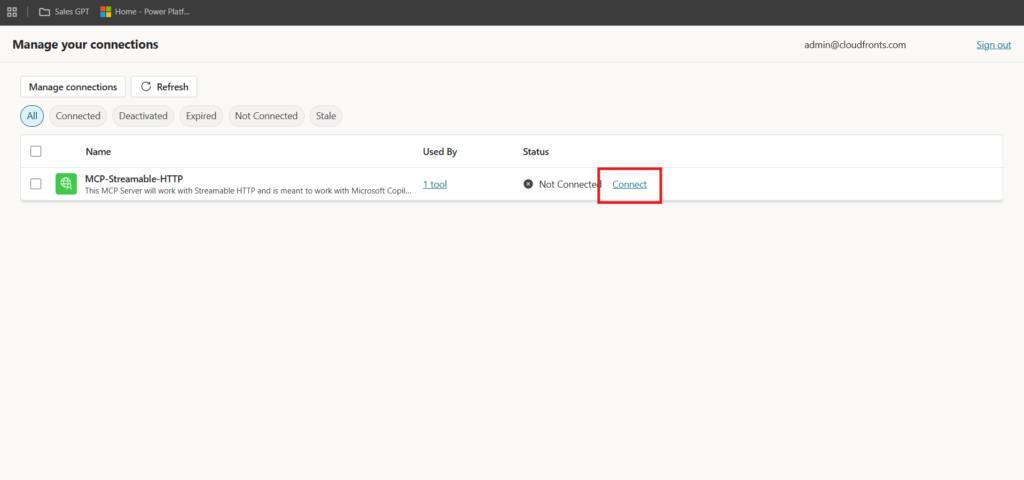Open the browser apps grid icon

[12, 12]
